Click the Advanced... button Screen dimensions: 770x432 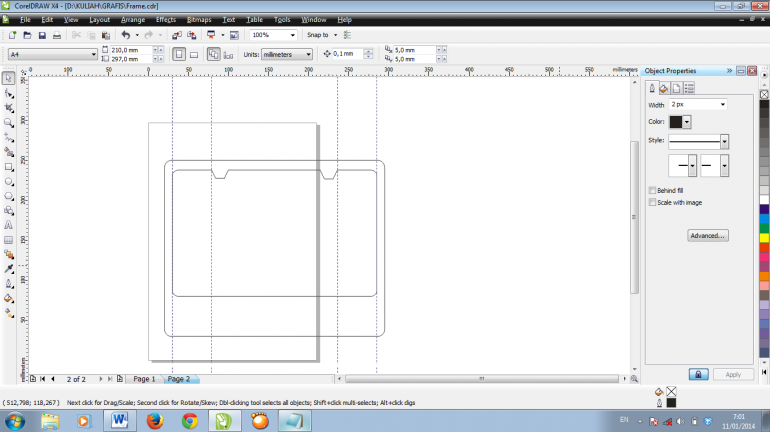point(708,236)
